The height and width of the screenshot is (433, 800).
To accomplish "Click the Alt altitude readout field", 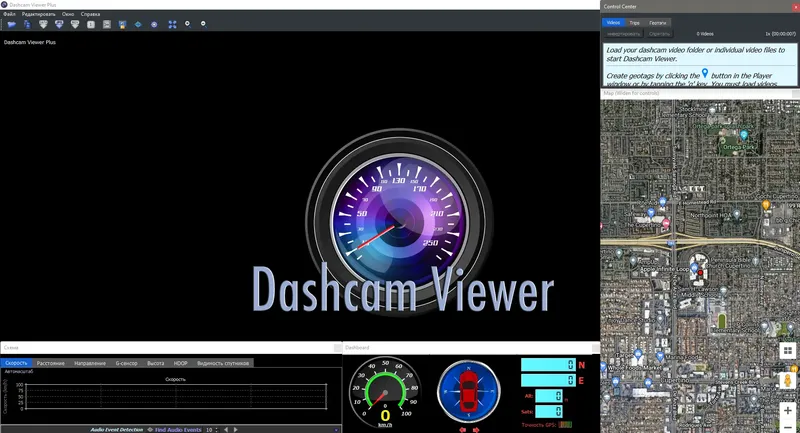I will click(x=549, y=396).
